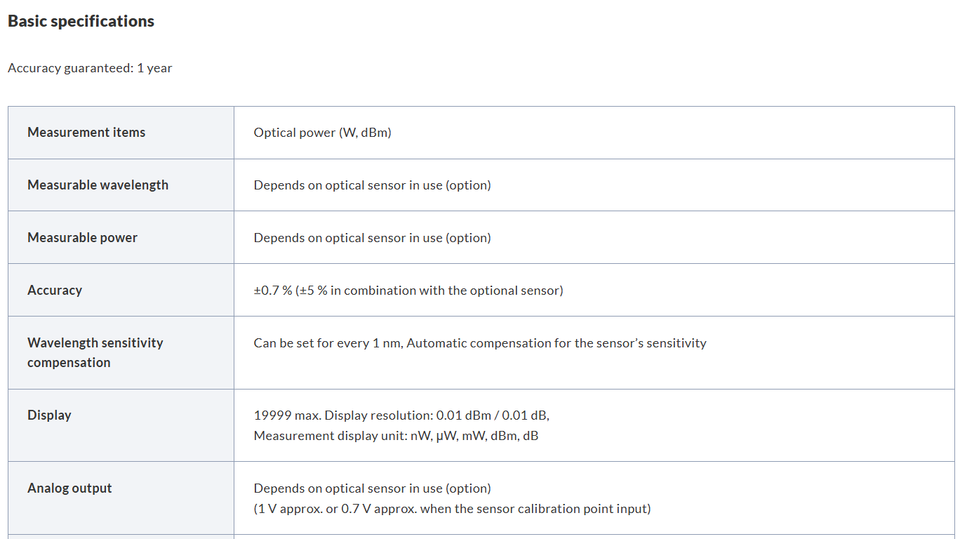Click the Wavelength sensitivity compensation label
Viewport: 960px width, 539px height.
(x=95, y=353)
